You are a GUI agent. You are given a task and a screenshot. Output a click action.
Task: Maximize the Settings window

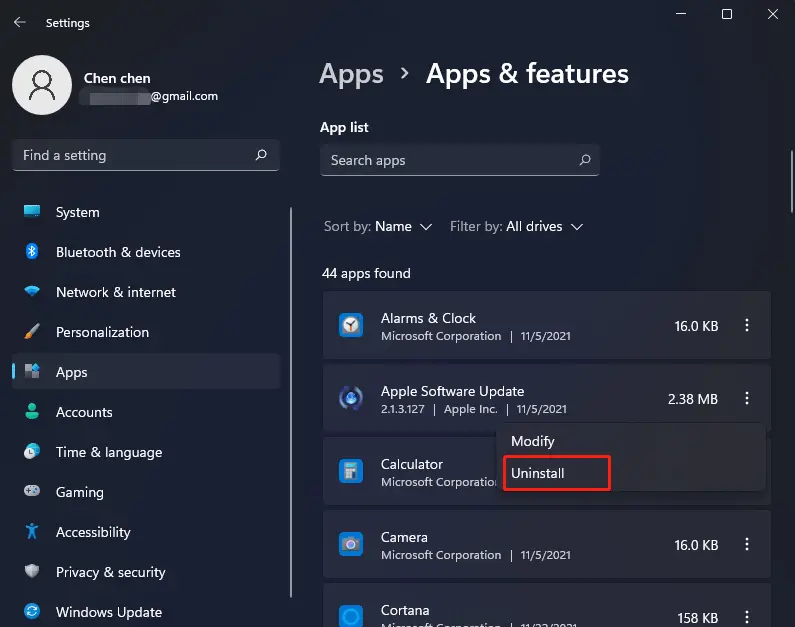727,14
